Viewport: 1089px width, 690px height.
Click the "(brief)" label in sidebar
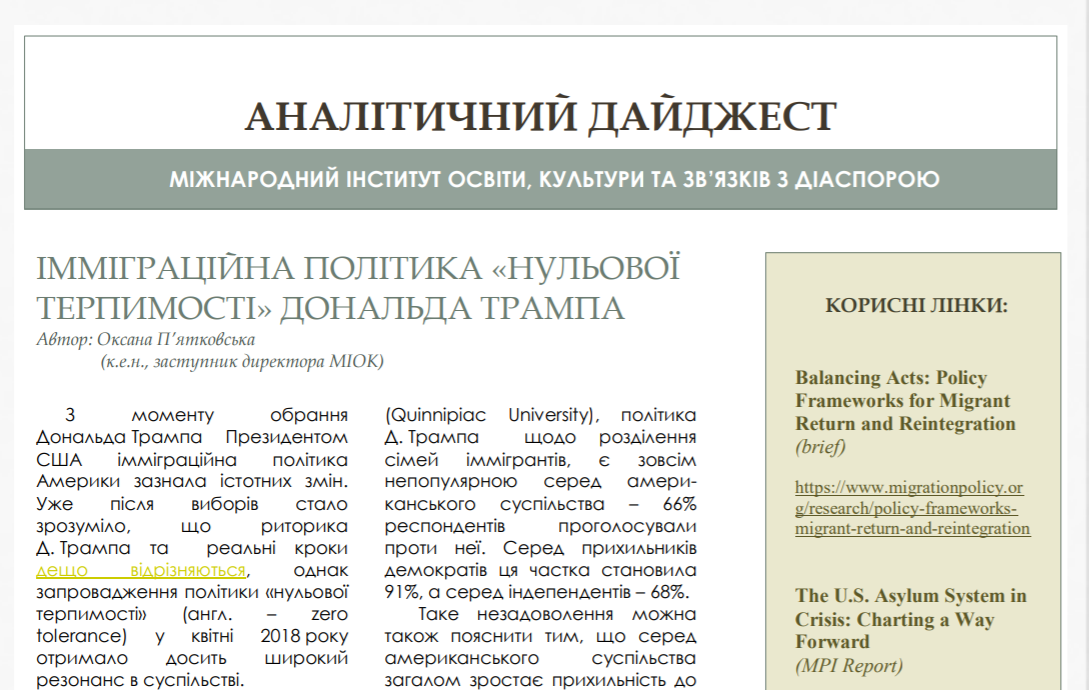point(820,447)
